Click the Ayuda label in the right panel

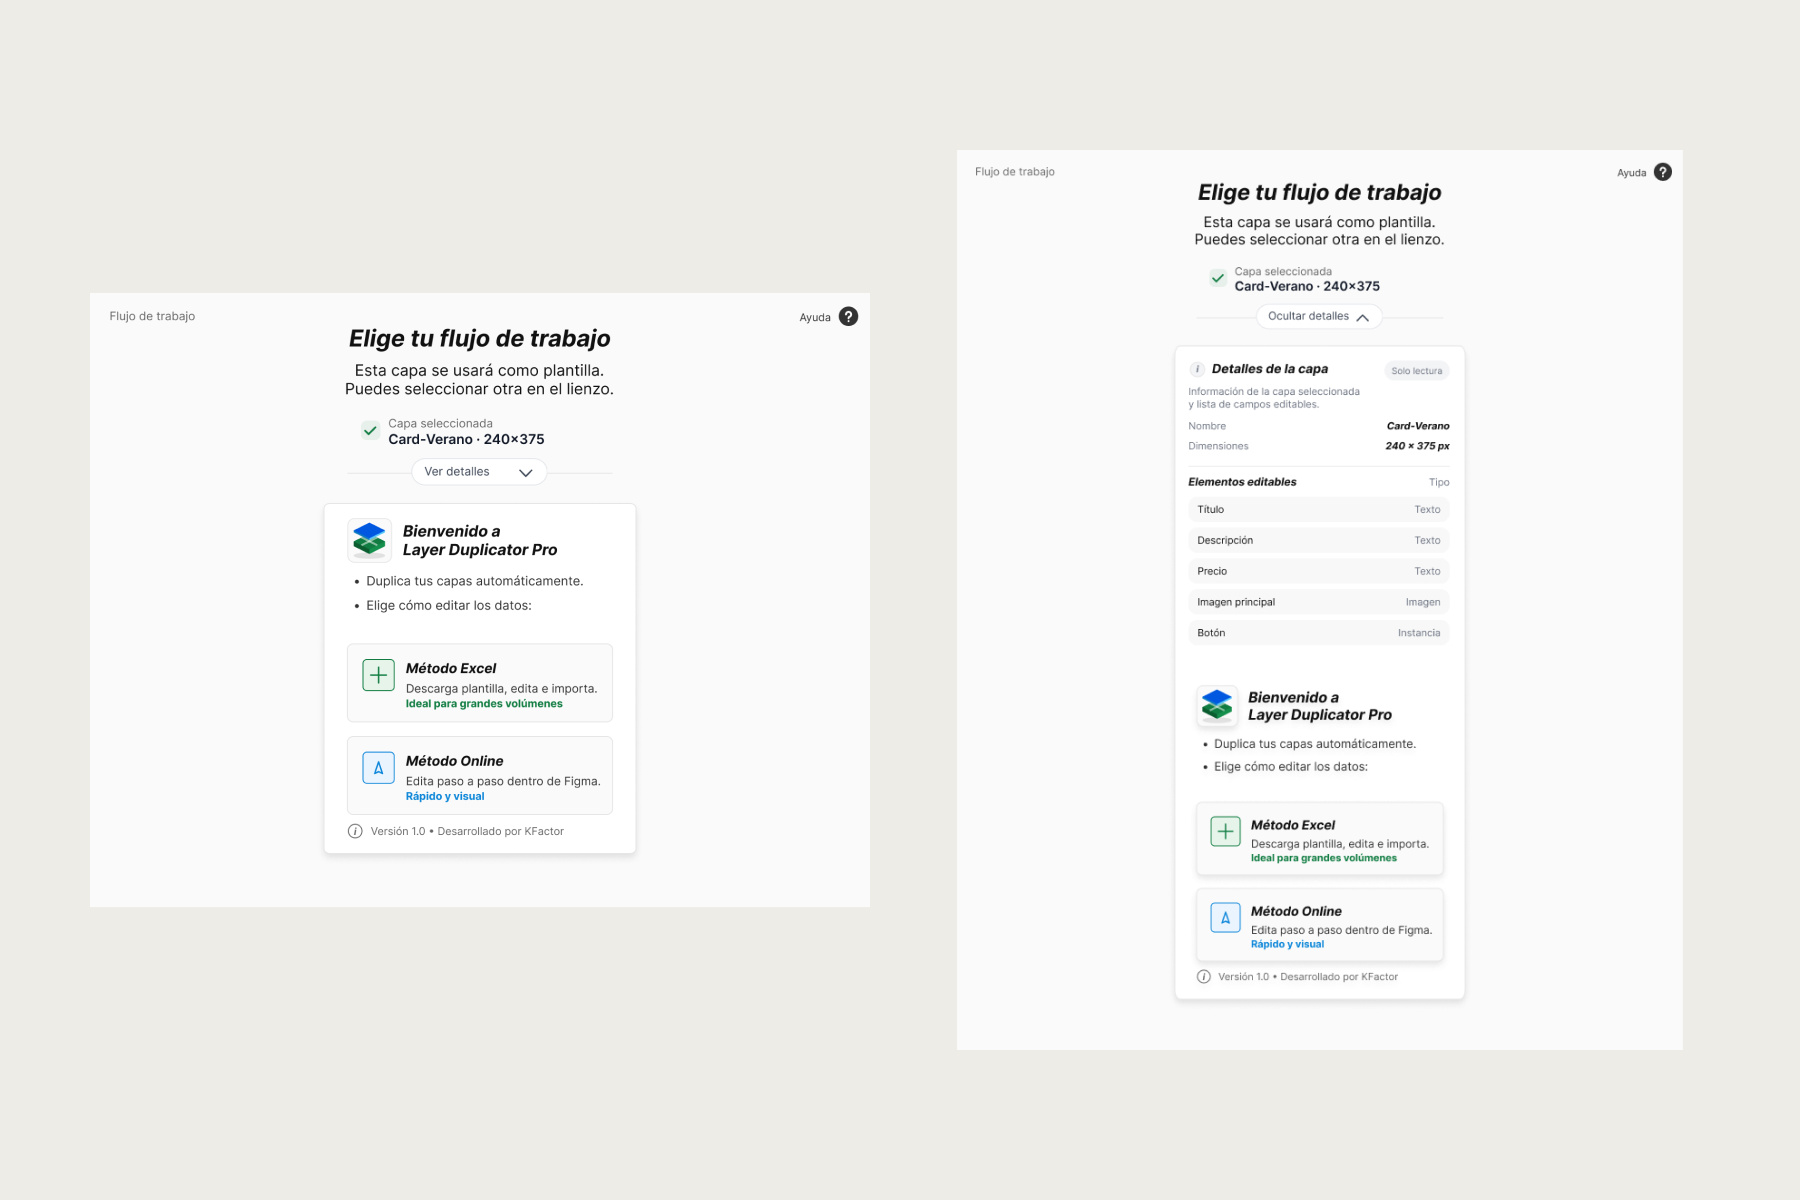(x=1631, y=173)
